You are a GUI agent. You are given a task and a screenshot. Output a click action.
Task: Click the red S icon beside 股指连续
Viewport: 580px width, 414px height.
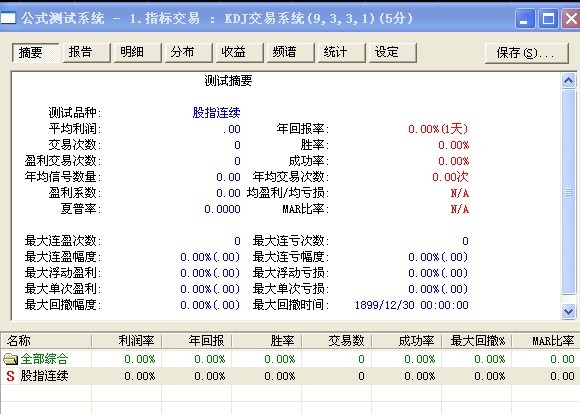point(10,376)
